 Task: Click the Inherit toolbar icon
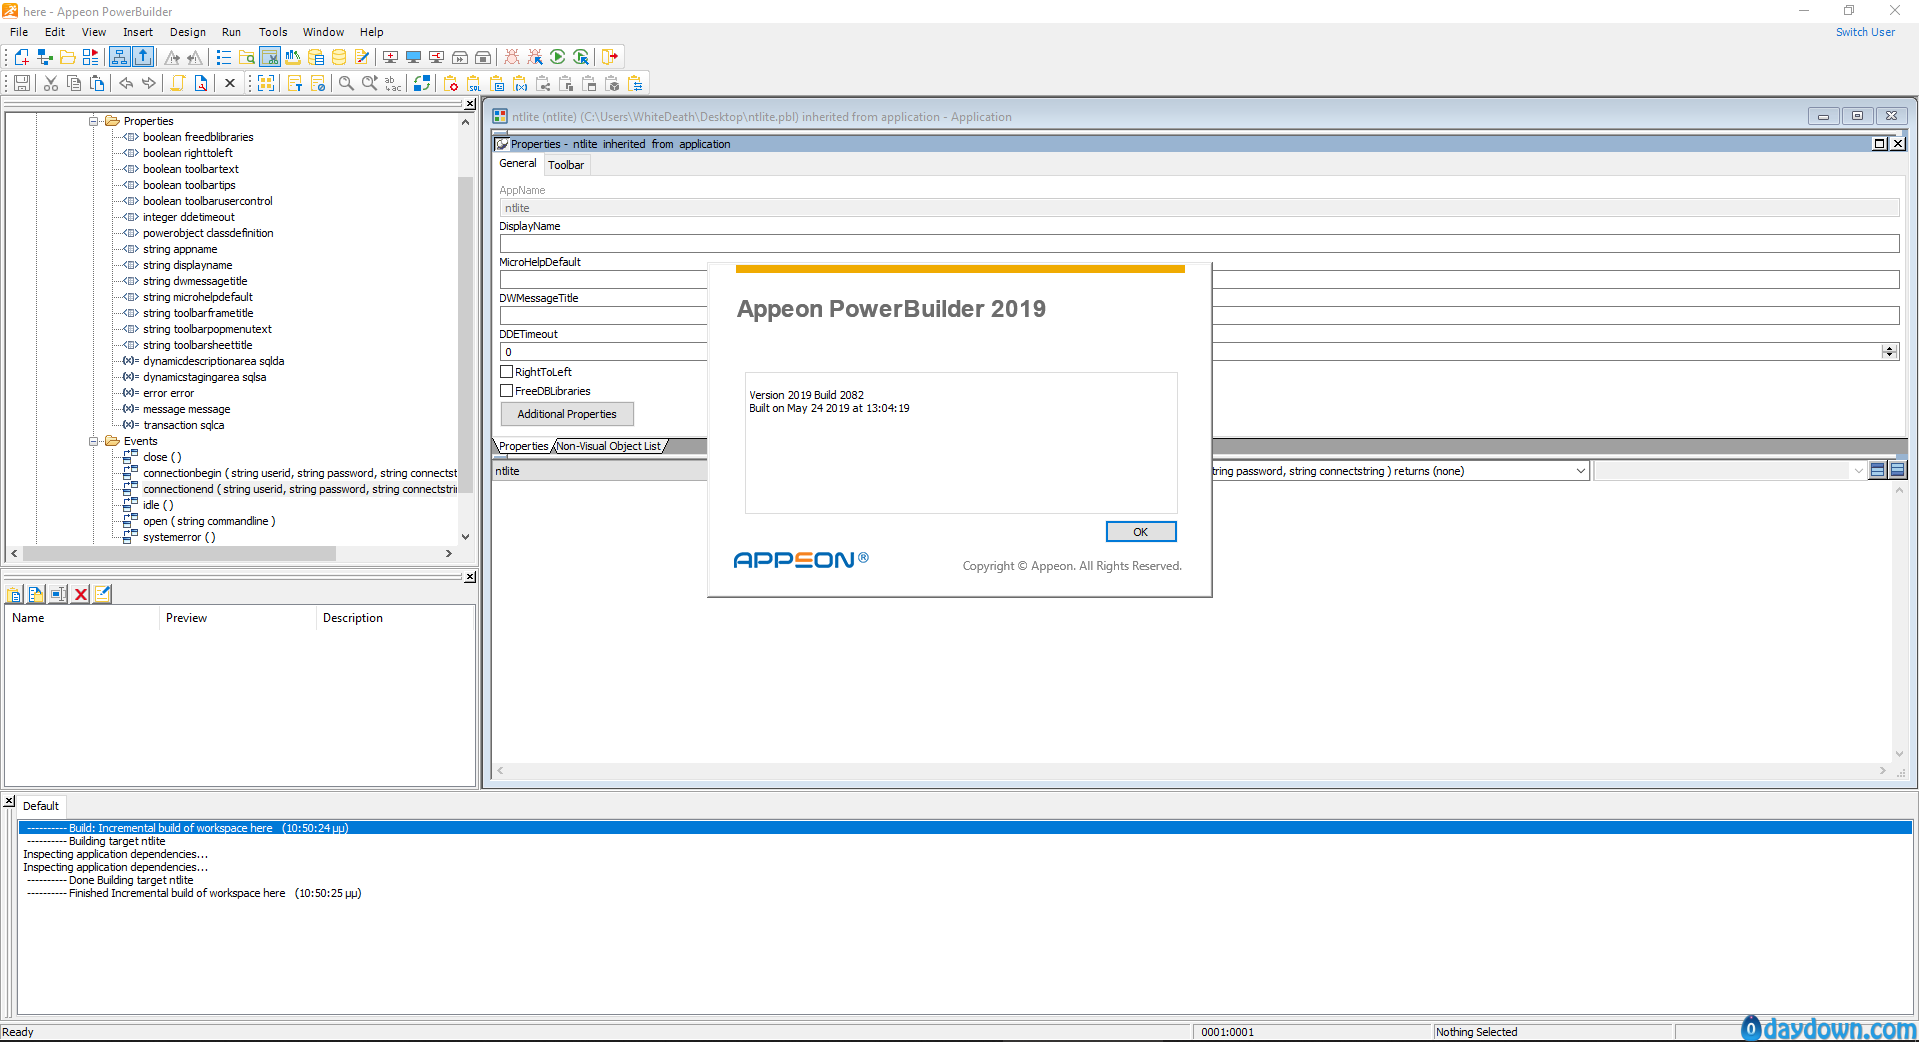click(45, 57)
